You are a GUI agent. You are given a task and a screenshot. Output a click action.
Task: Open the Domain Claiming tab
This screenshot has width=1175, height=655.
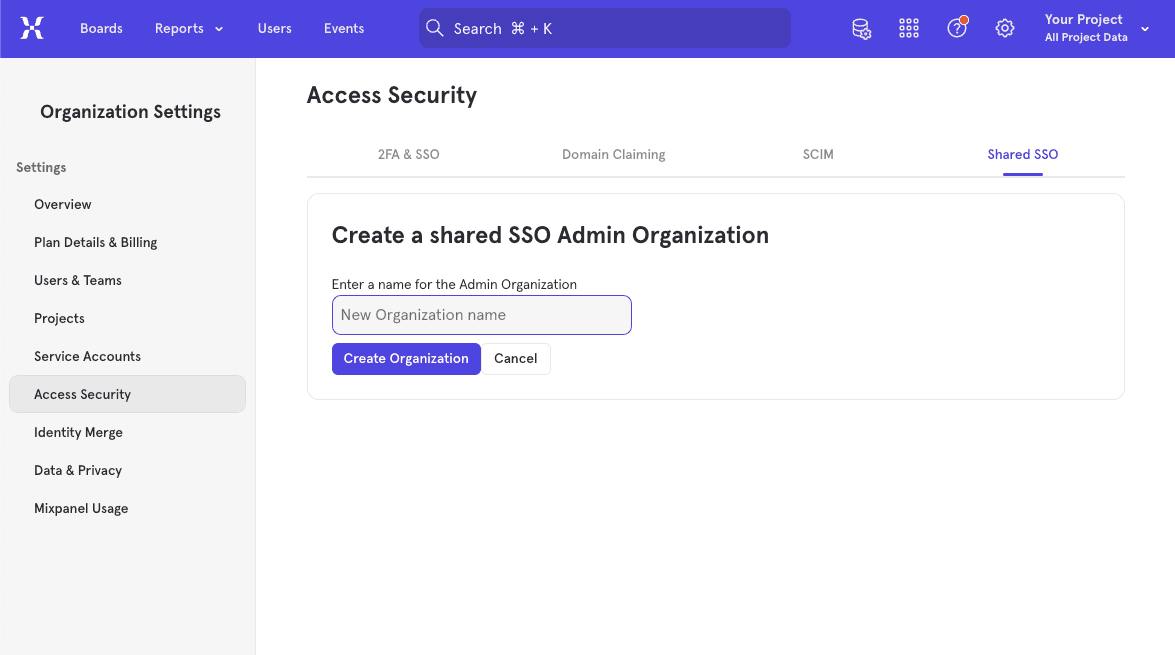point(613,154)
